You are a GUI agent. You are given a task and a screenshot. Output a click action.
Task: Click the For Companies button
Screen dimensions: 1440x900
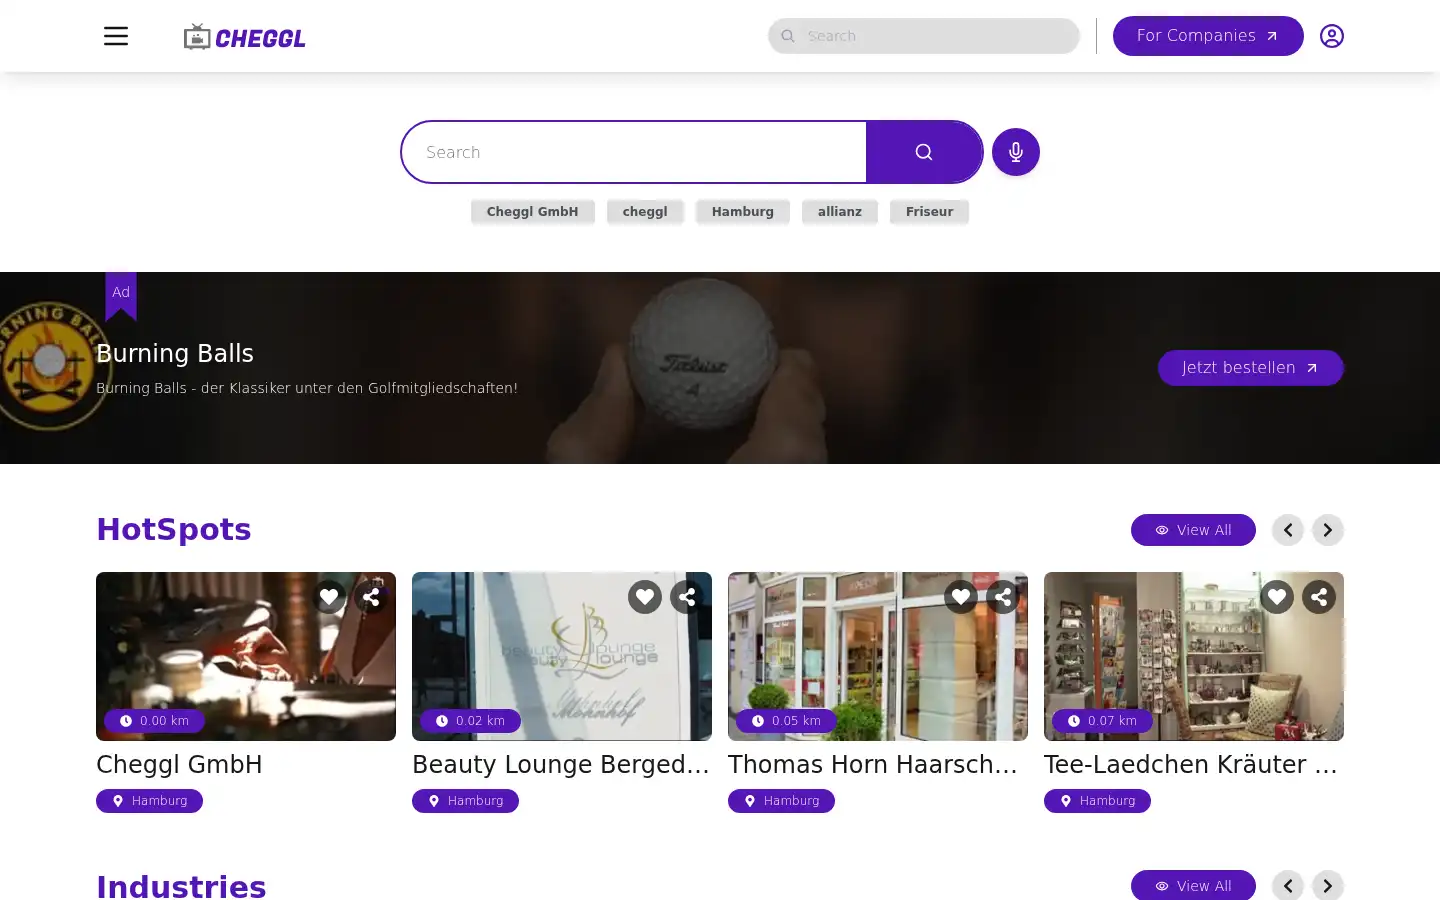point(1208,36)
